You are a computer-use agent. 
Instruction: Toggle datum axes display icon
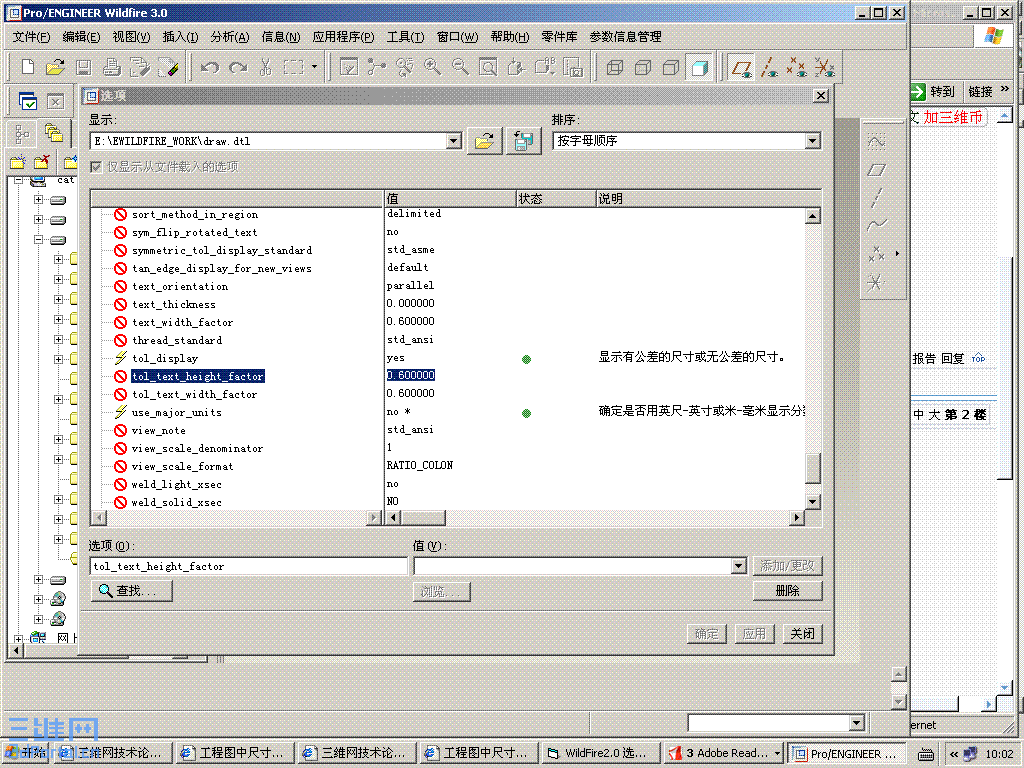click(769, 67)
